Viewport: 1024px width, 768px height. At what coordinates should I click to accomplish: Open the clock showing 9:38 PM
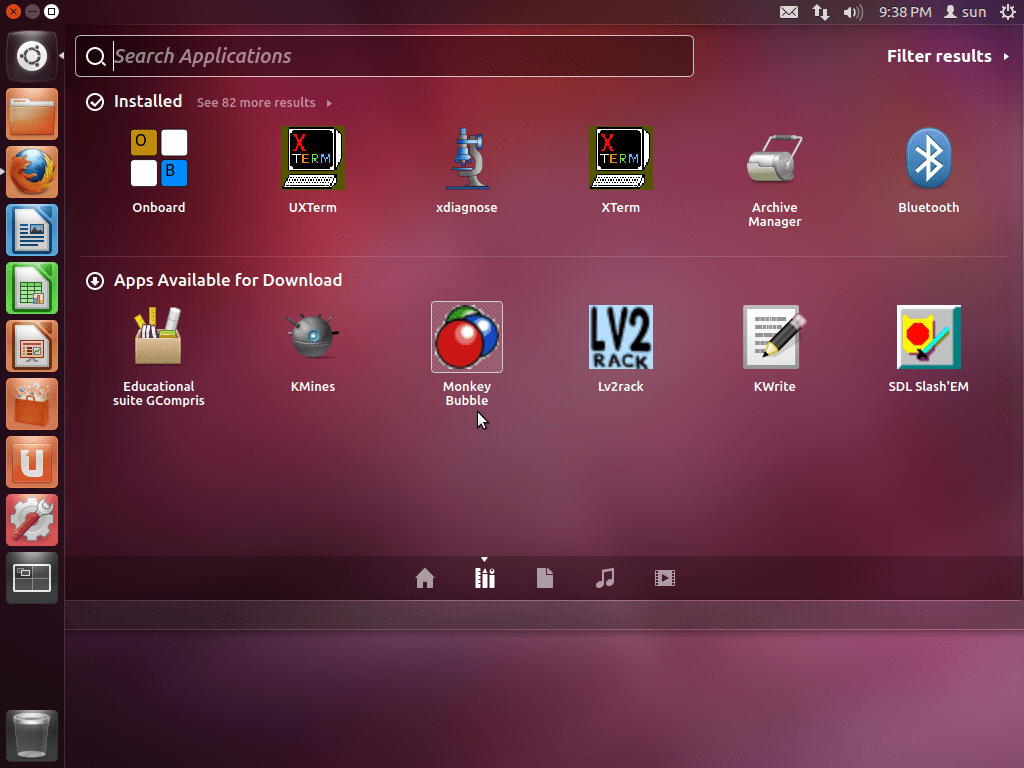click(905, 12)
